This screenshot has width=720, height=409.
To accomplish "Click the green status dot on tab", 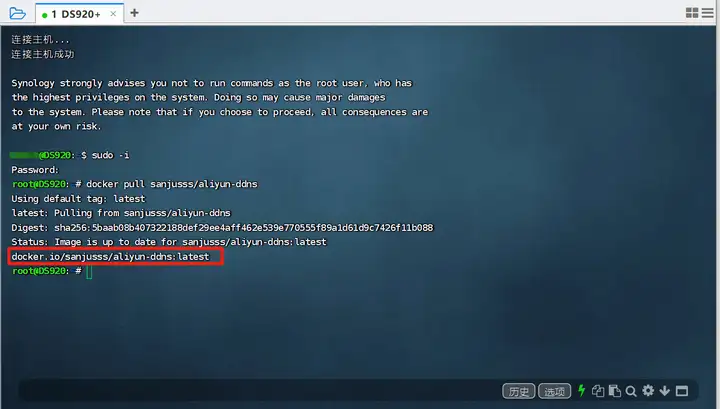I will point(45,15).
